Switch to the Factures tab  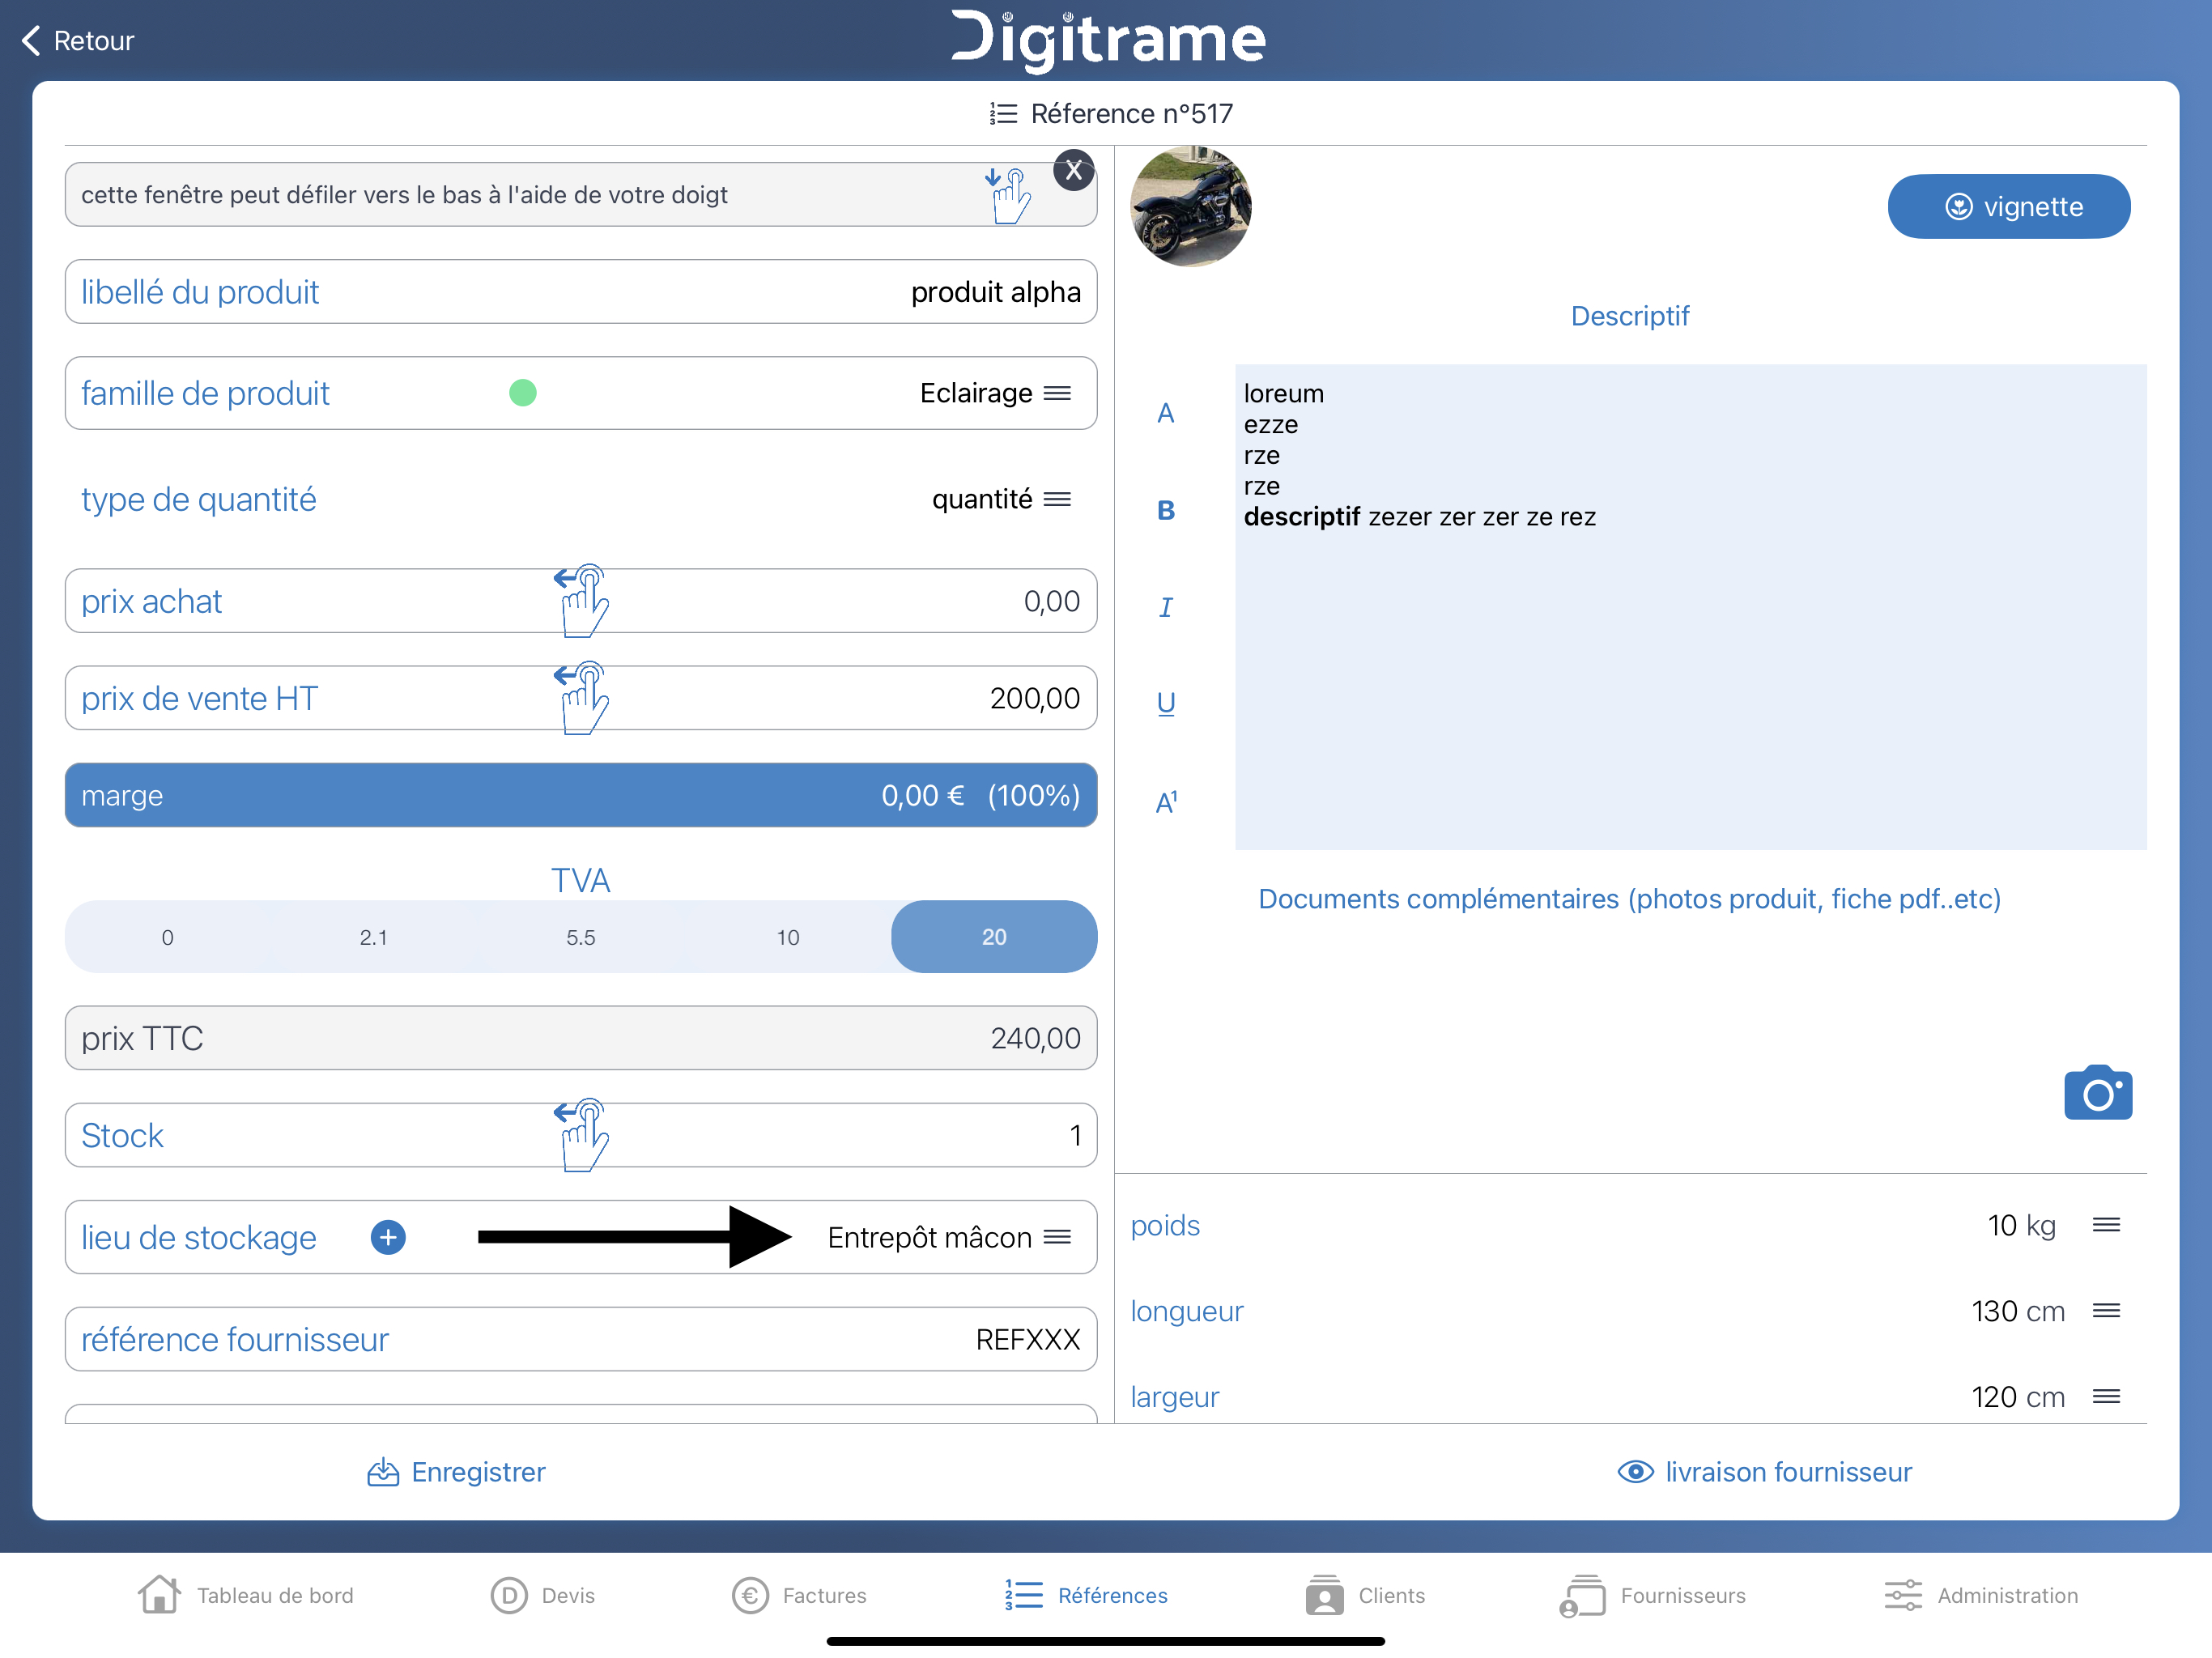[x=799, y=1595]
